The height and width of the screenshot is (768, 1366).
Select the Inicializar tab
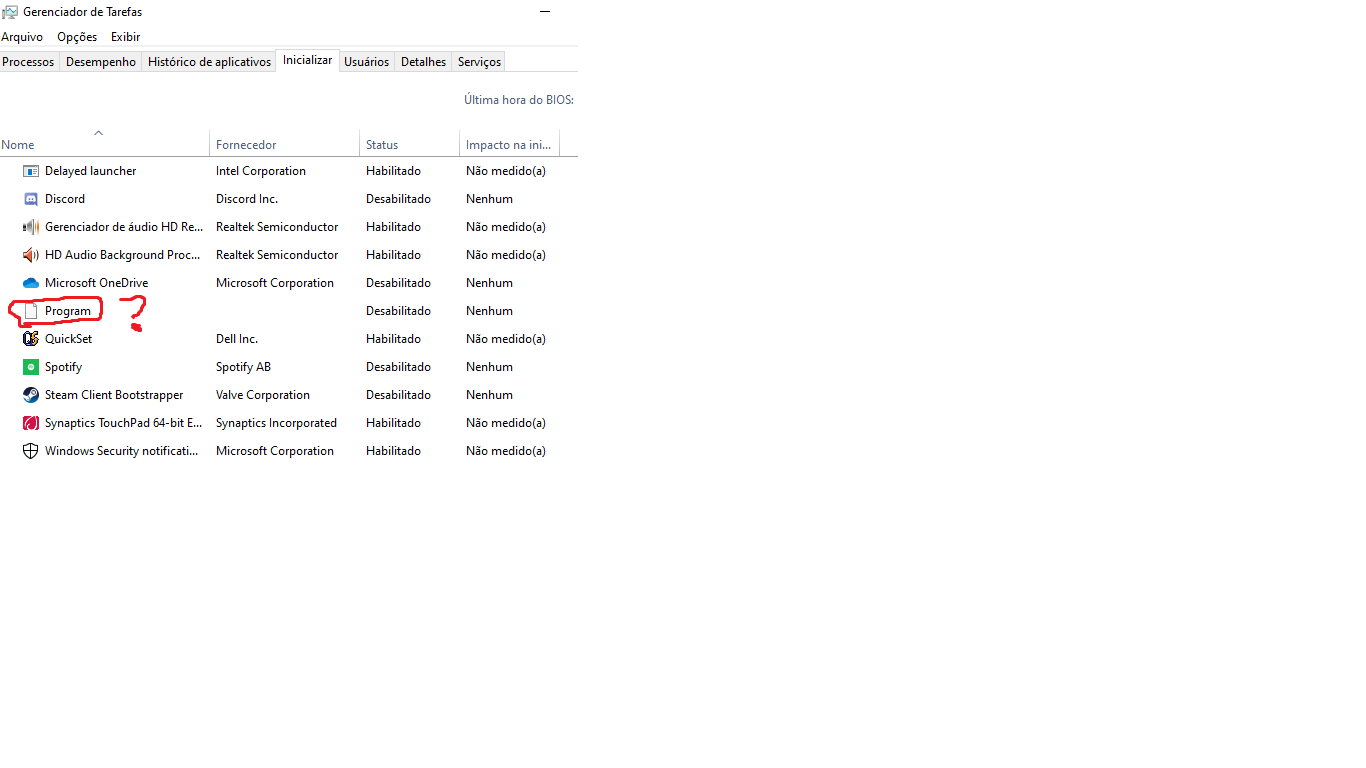pos(308,60)
